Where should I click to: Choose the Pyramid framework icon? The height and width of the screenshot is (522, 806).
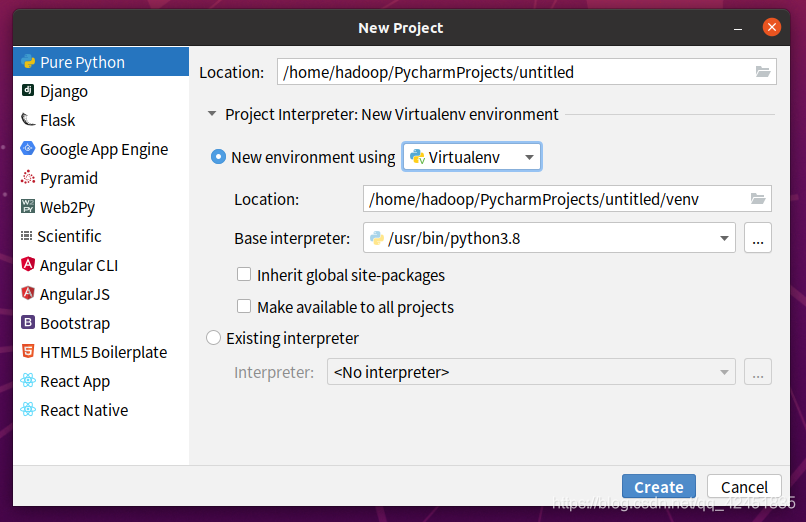tap(28, 178)
